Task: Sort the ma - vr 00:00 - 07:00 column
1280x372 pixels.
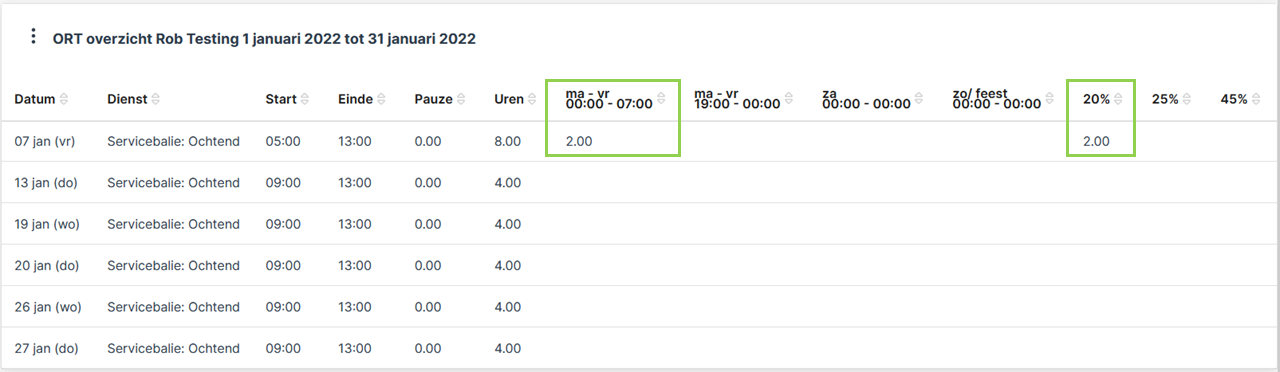Action: pyautogui.click(x=661, y=99)
